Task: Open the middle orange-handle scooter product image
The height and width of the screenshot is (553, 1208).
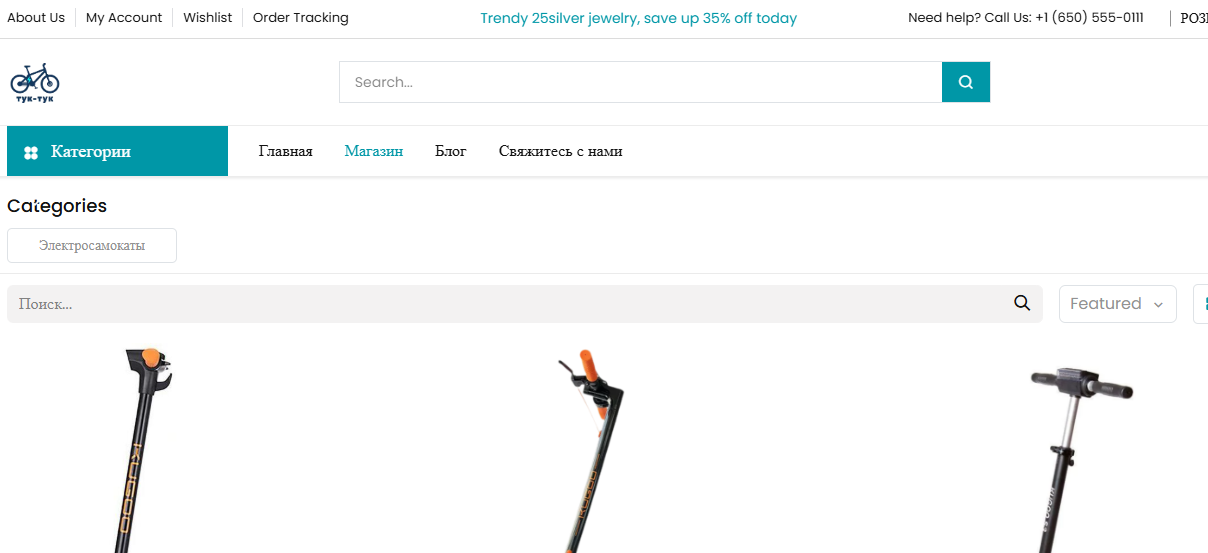Action: click(x=590, y=450)
